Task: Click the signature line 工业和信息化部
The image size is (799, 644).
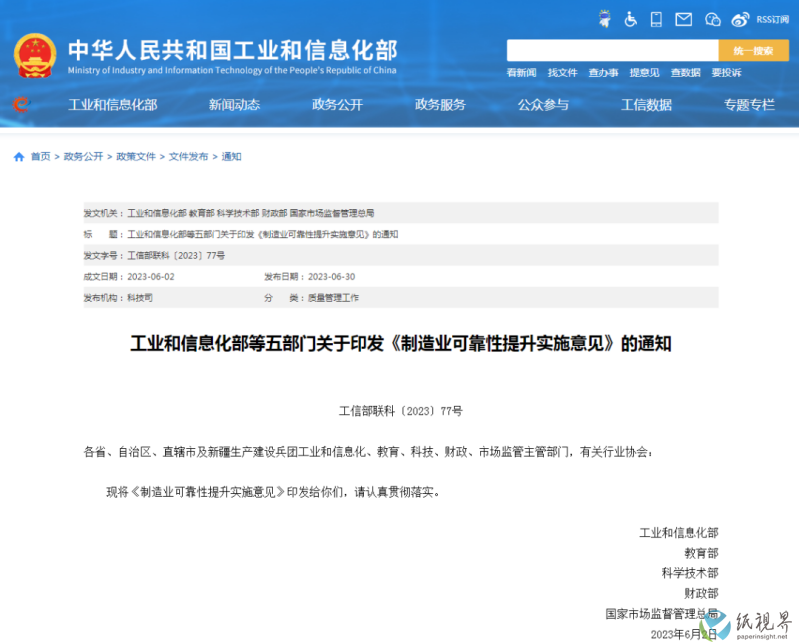Action: [x=679, y=533]
